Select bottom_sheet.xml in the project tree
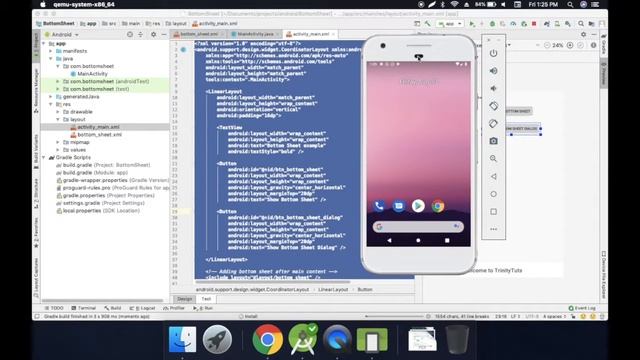The height and width of the screenshot is (360, 640). pos(96,134)
